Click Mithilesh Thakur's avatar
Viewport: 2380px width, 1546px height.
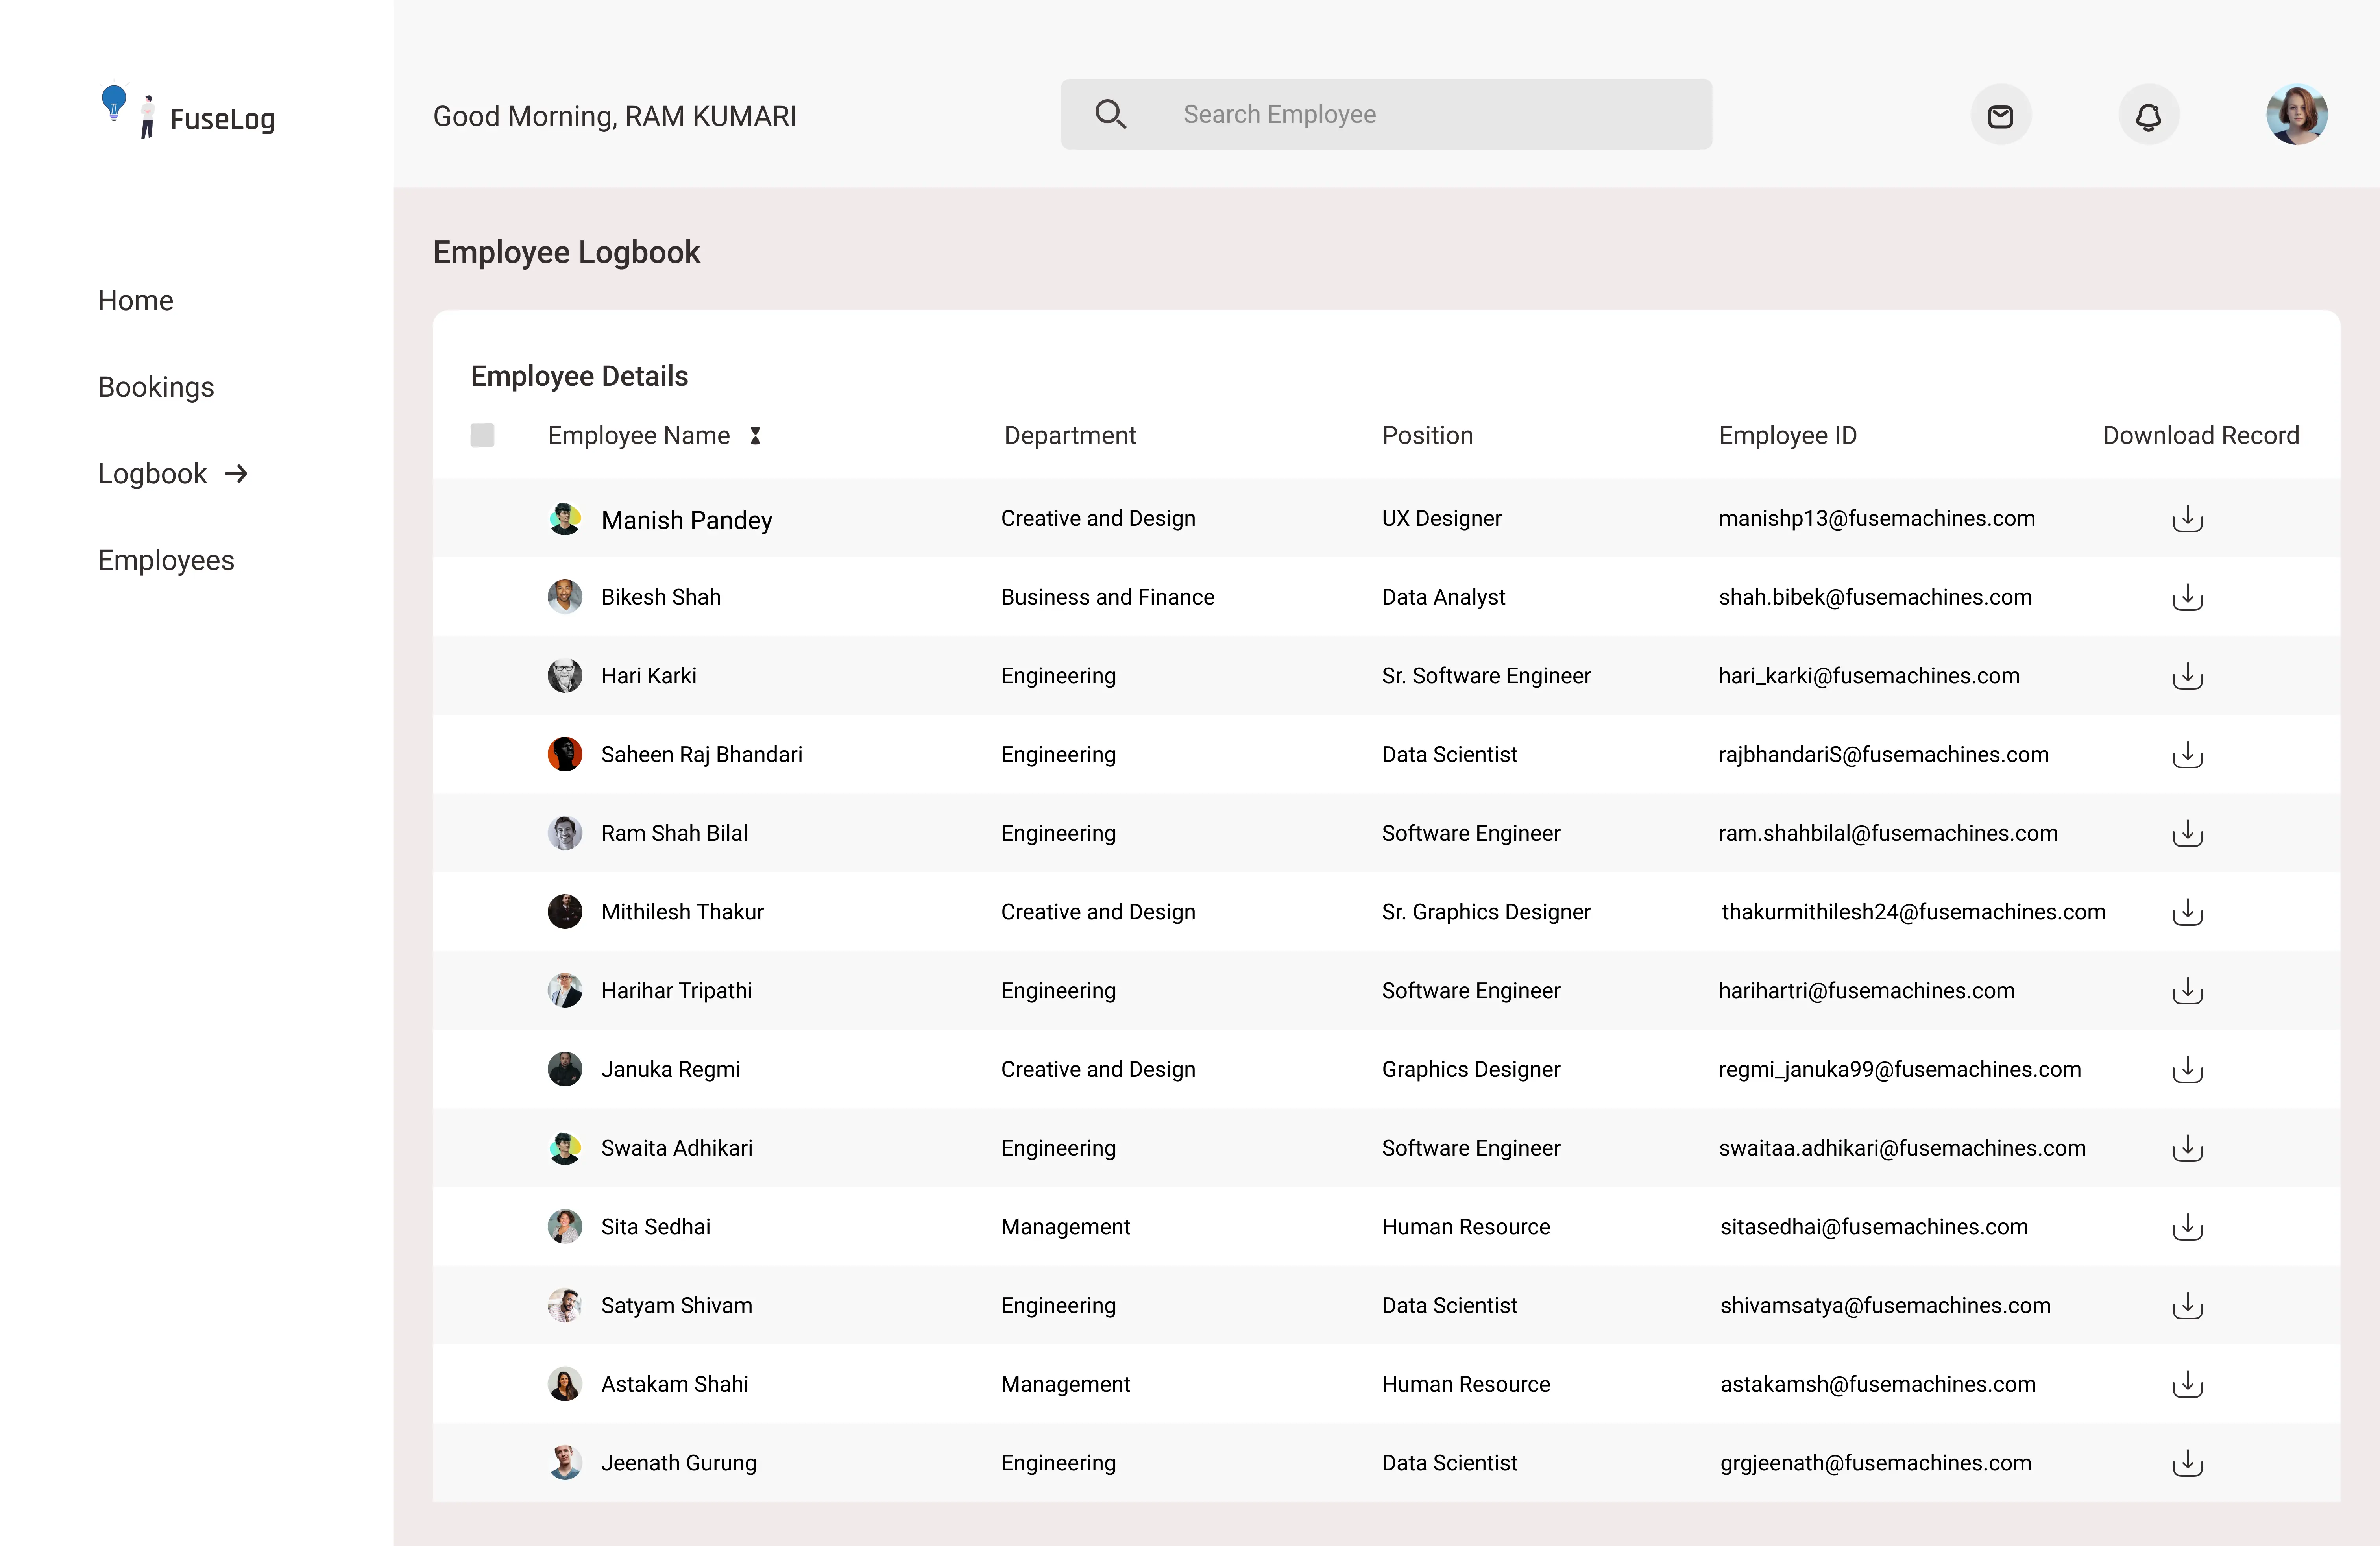[x=565, y=912]
